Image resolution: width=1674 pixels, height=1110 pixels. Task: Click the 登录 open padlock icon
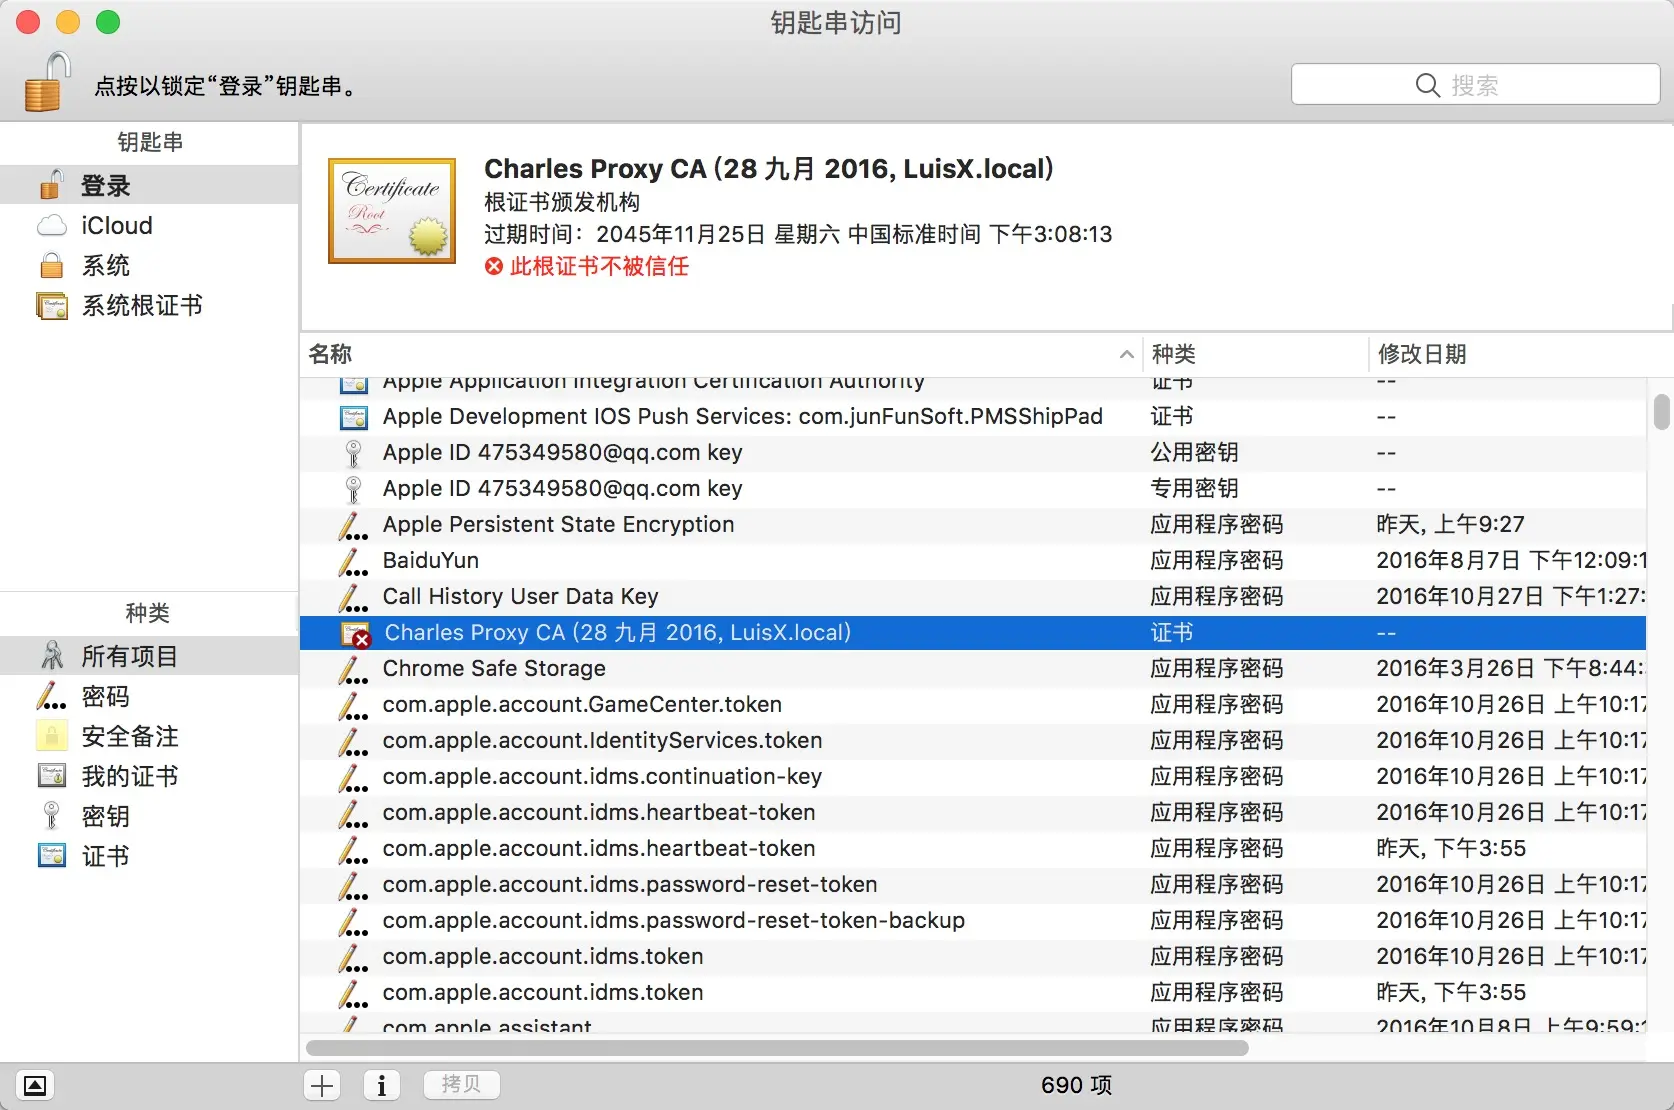pos(51,184)
